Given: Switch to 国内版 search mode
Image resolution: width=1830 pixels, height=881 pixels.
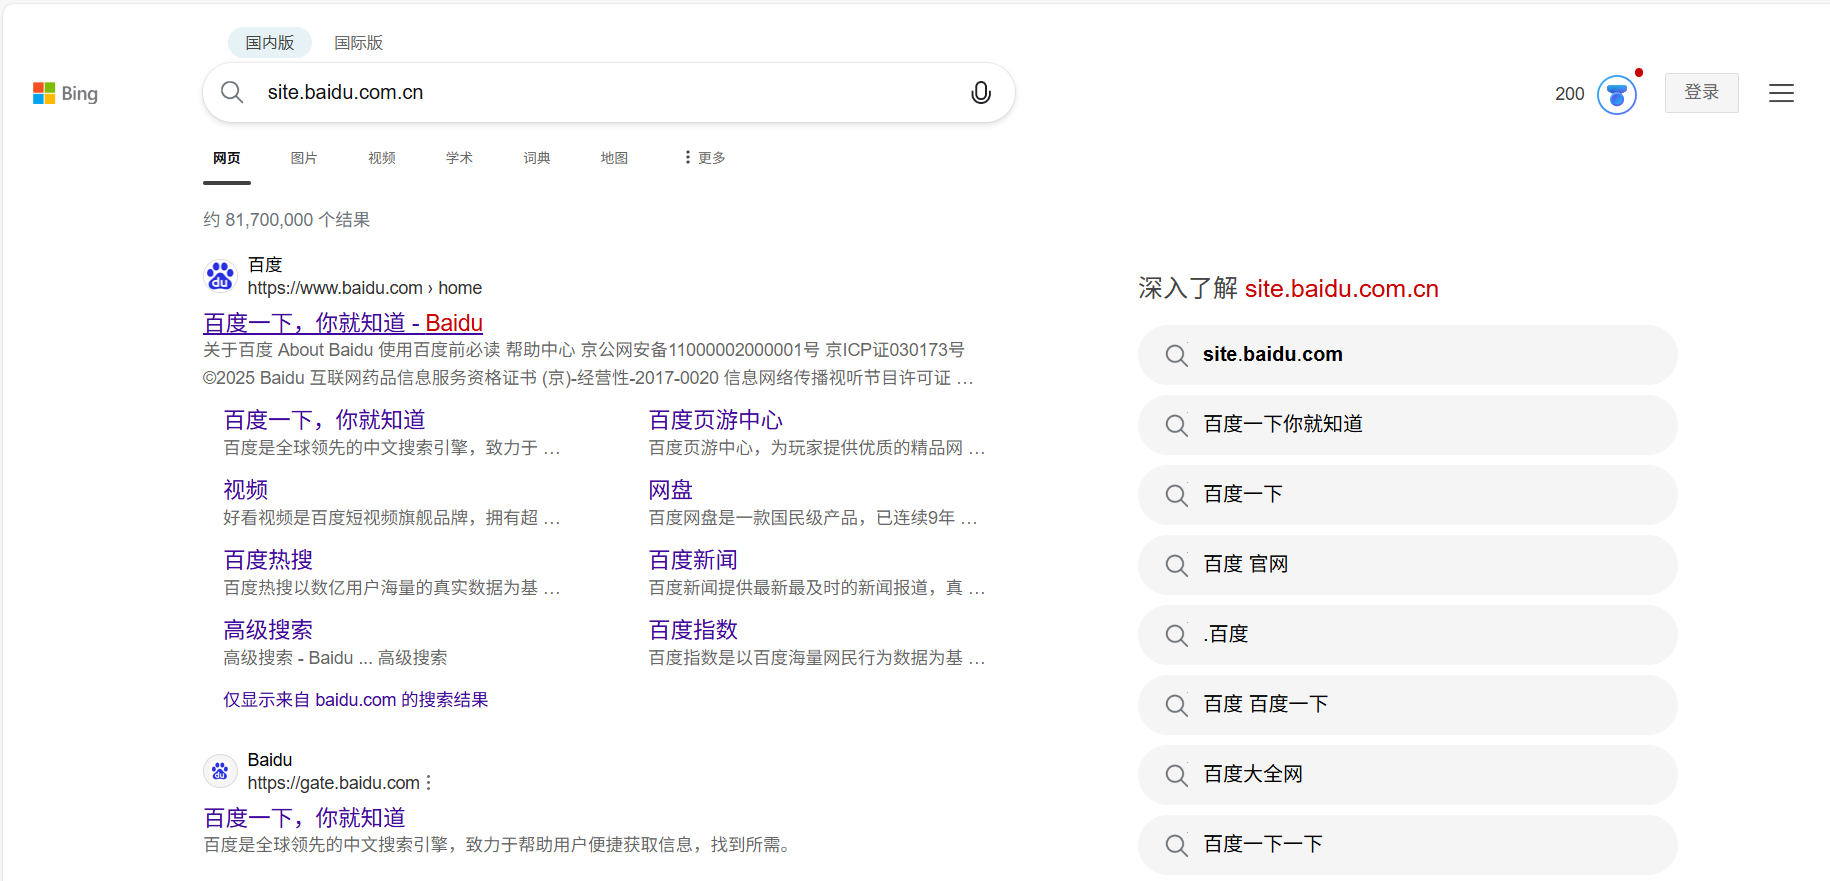Looking at the screenshot, I should (270, 42).
